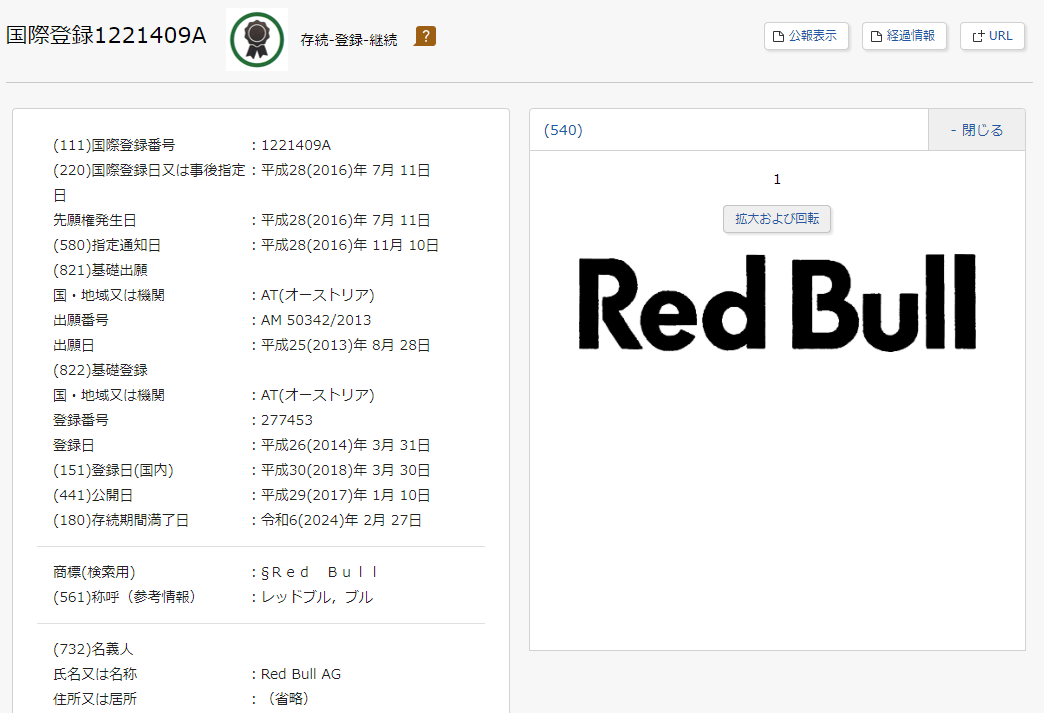Click the domestic registration date 平成30(2018)年 3月 30日
The image size is (1044, 713).
click(346, 470)
